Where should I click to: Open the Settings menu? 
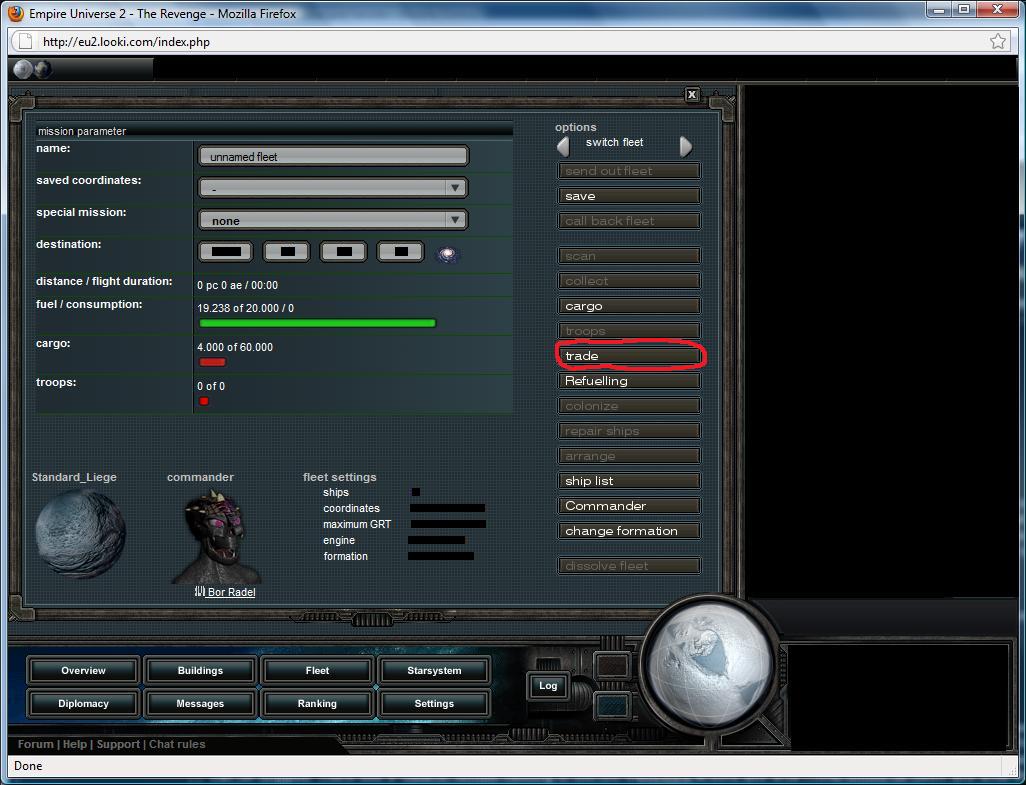coord(434,703)
